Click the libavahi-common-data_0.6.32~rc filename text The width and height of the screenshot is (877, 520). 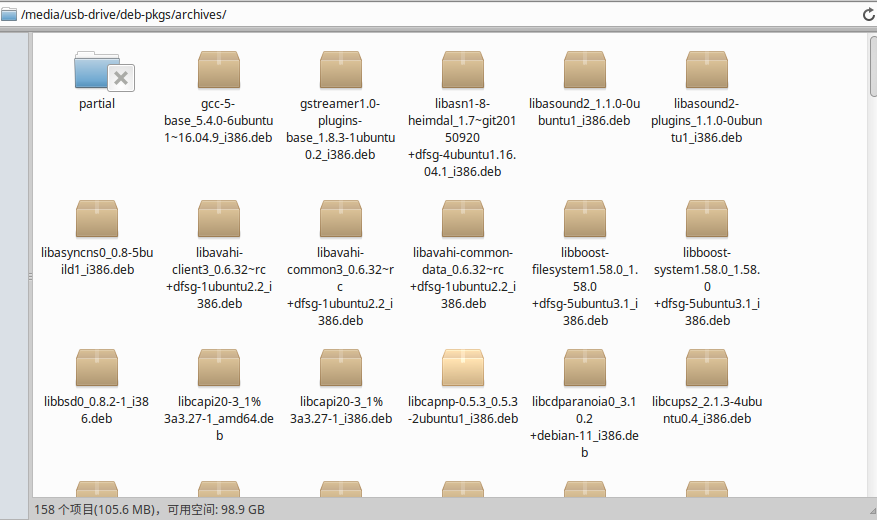pos(463,278)
